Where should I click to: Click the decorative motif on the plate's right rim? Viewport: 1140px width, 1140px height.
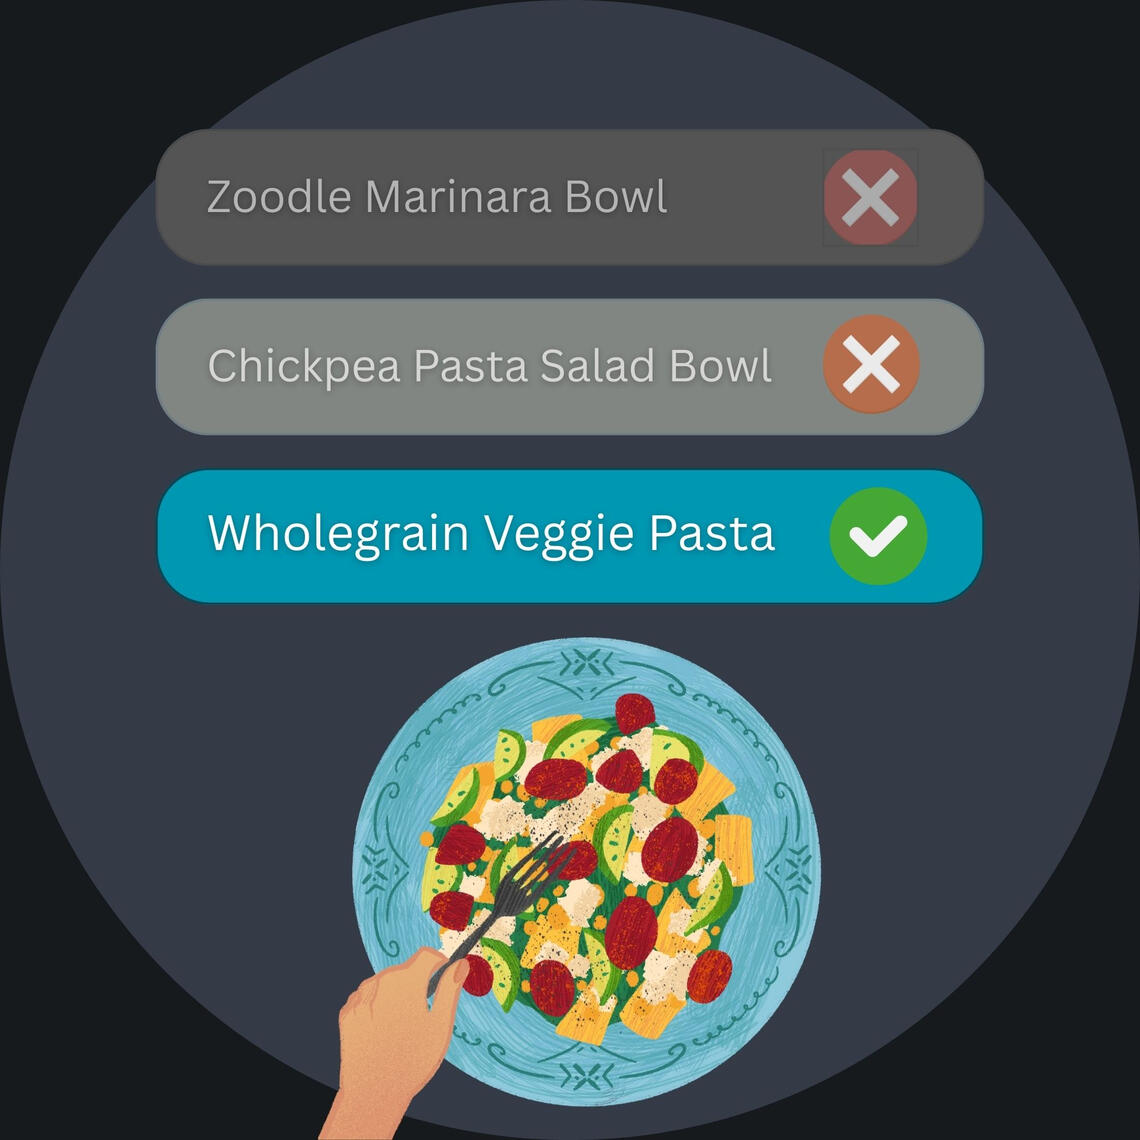click(x=796, y=868)
